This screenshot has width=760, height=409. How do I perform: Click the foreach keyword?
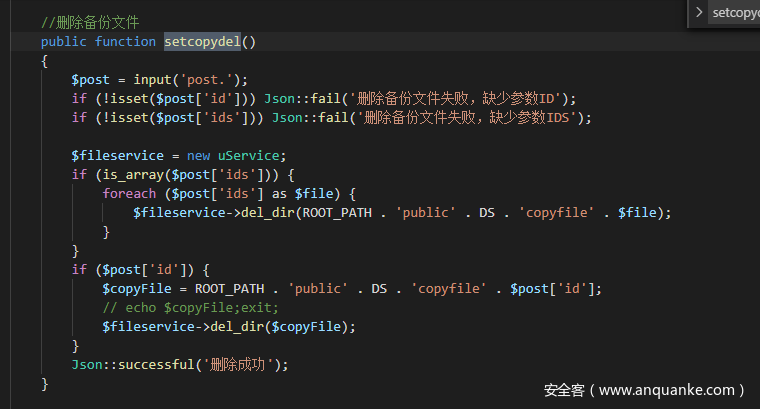(129, 193)
